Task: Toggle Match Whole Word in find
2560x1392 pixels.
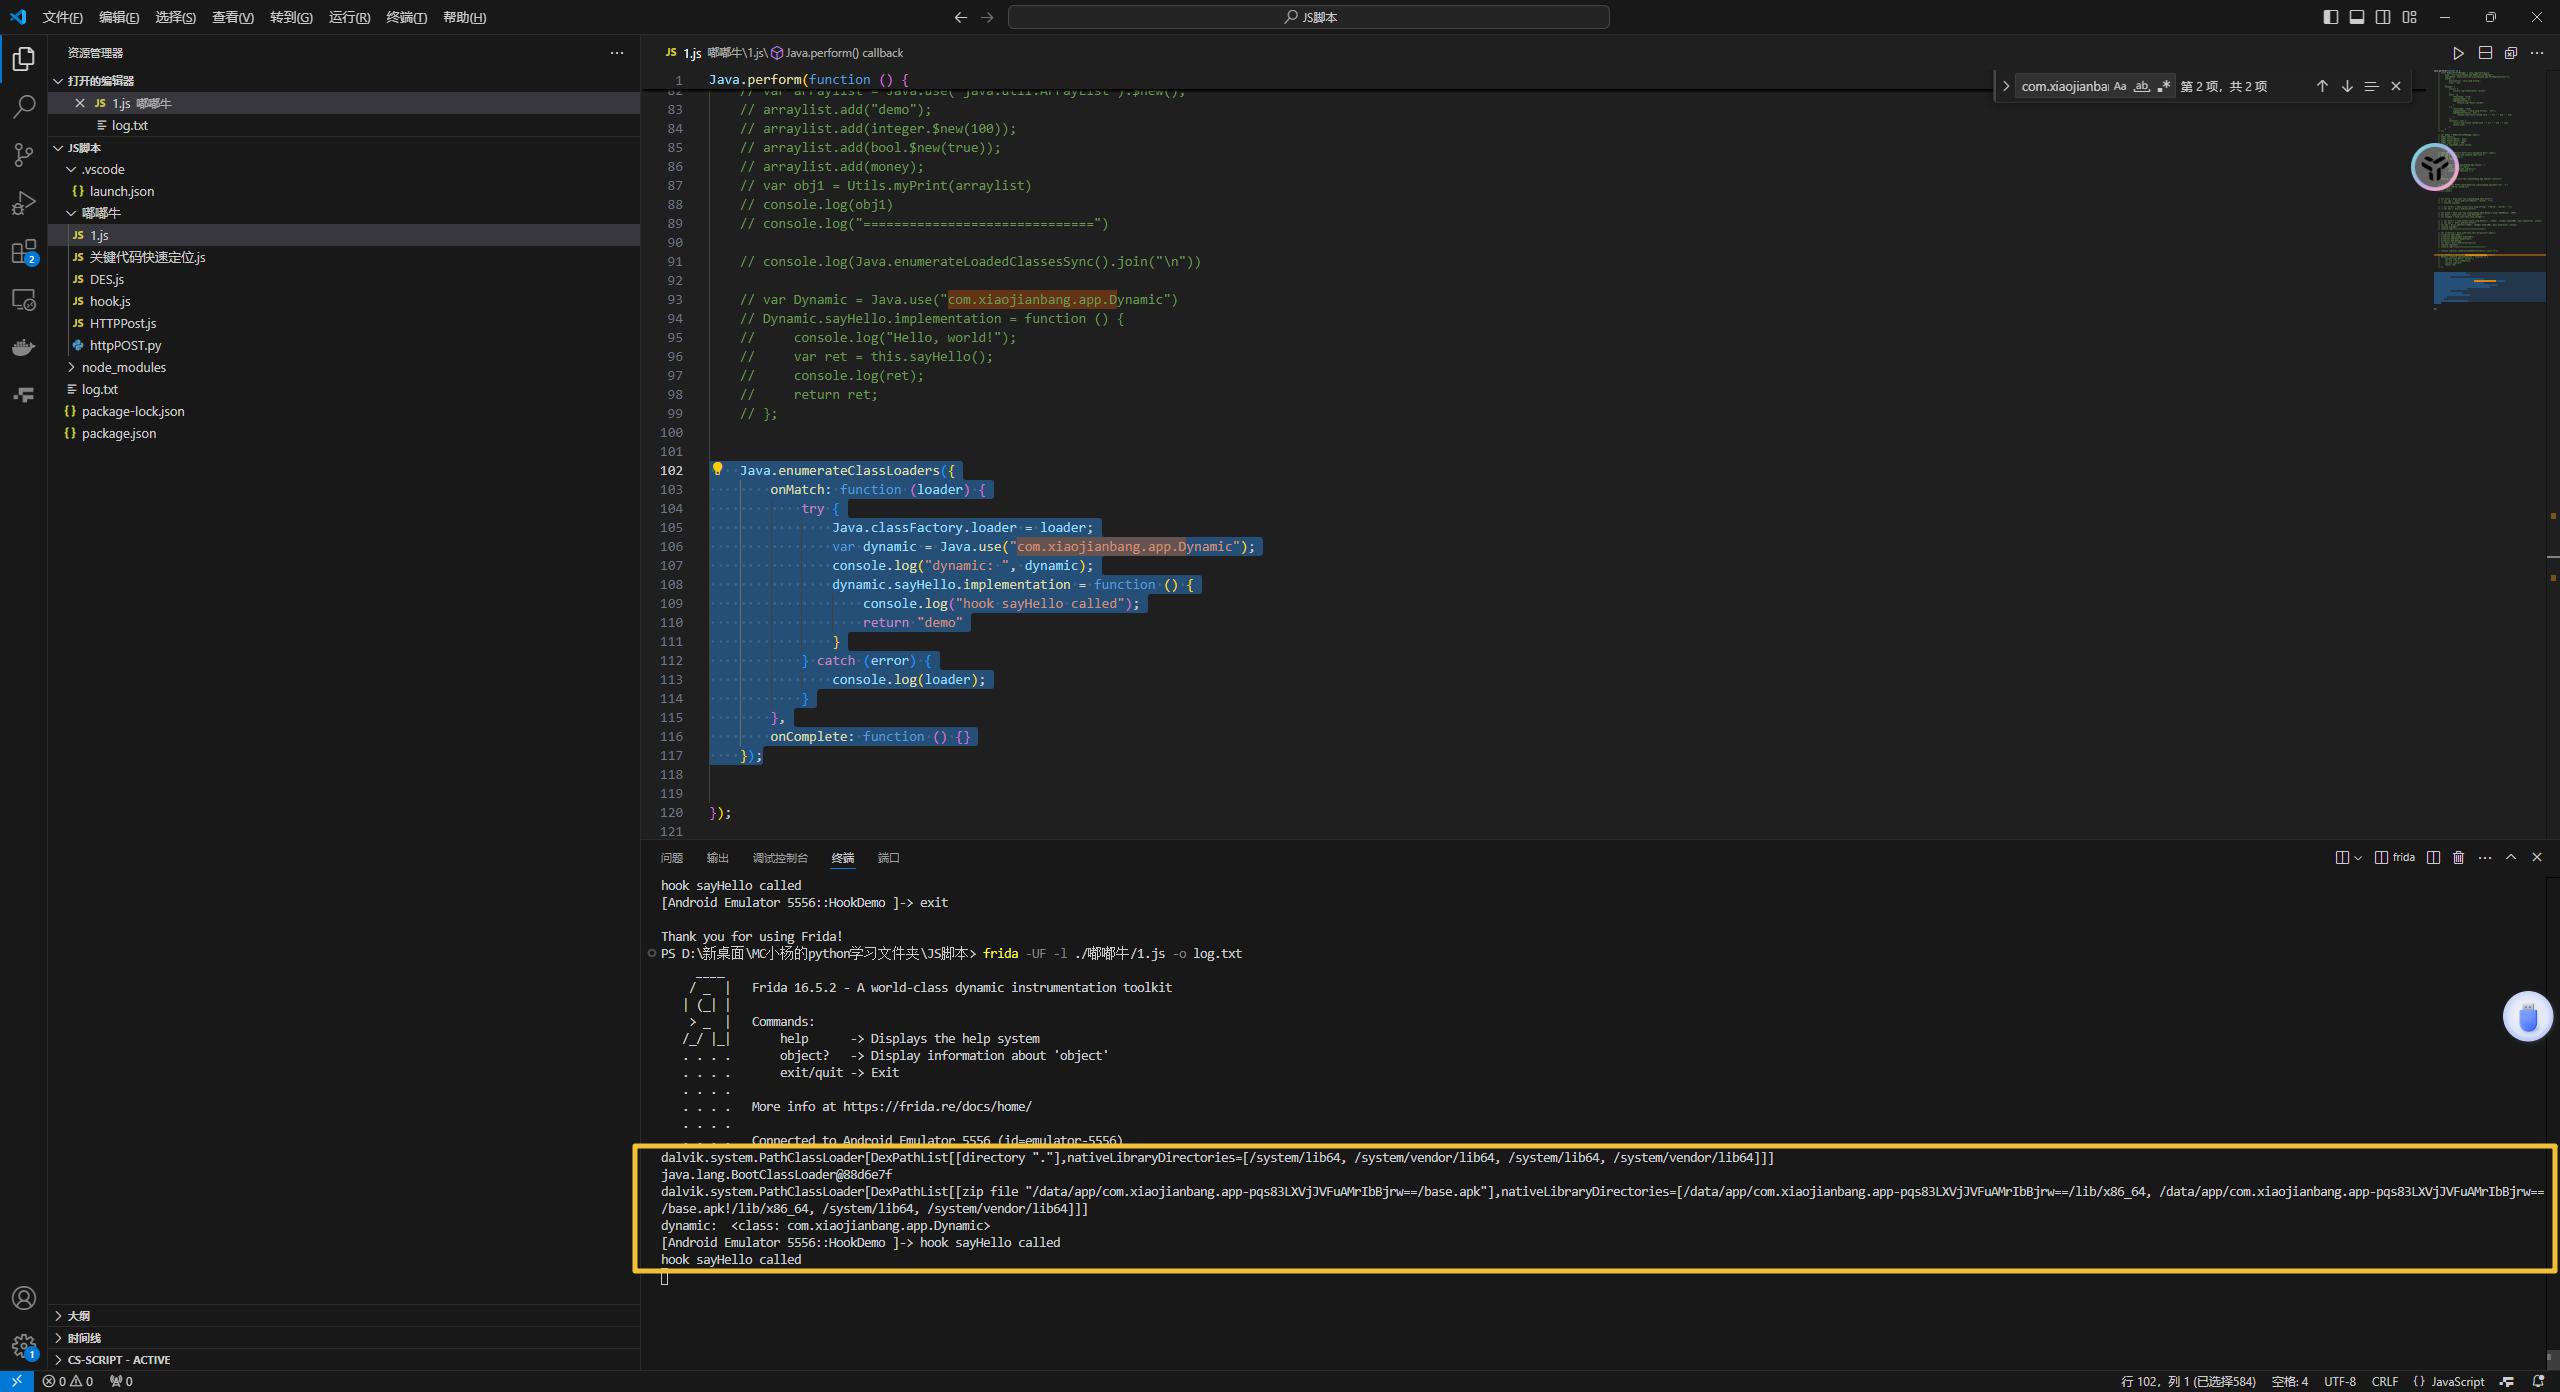Action: click(2141, 87)
